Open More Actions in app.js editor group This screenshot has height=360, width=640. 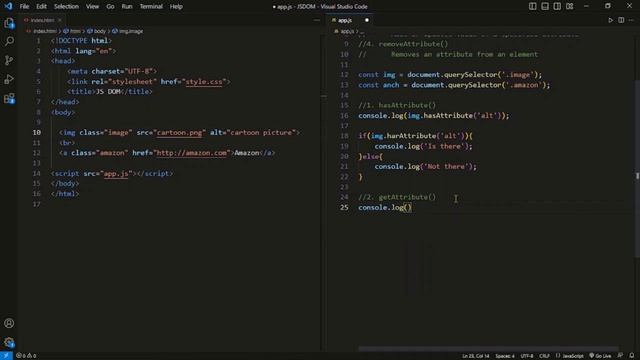(x=631, y=20)
